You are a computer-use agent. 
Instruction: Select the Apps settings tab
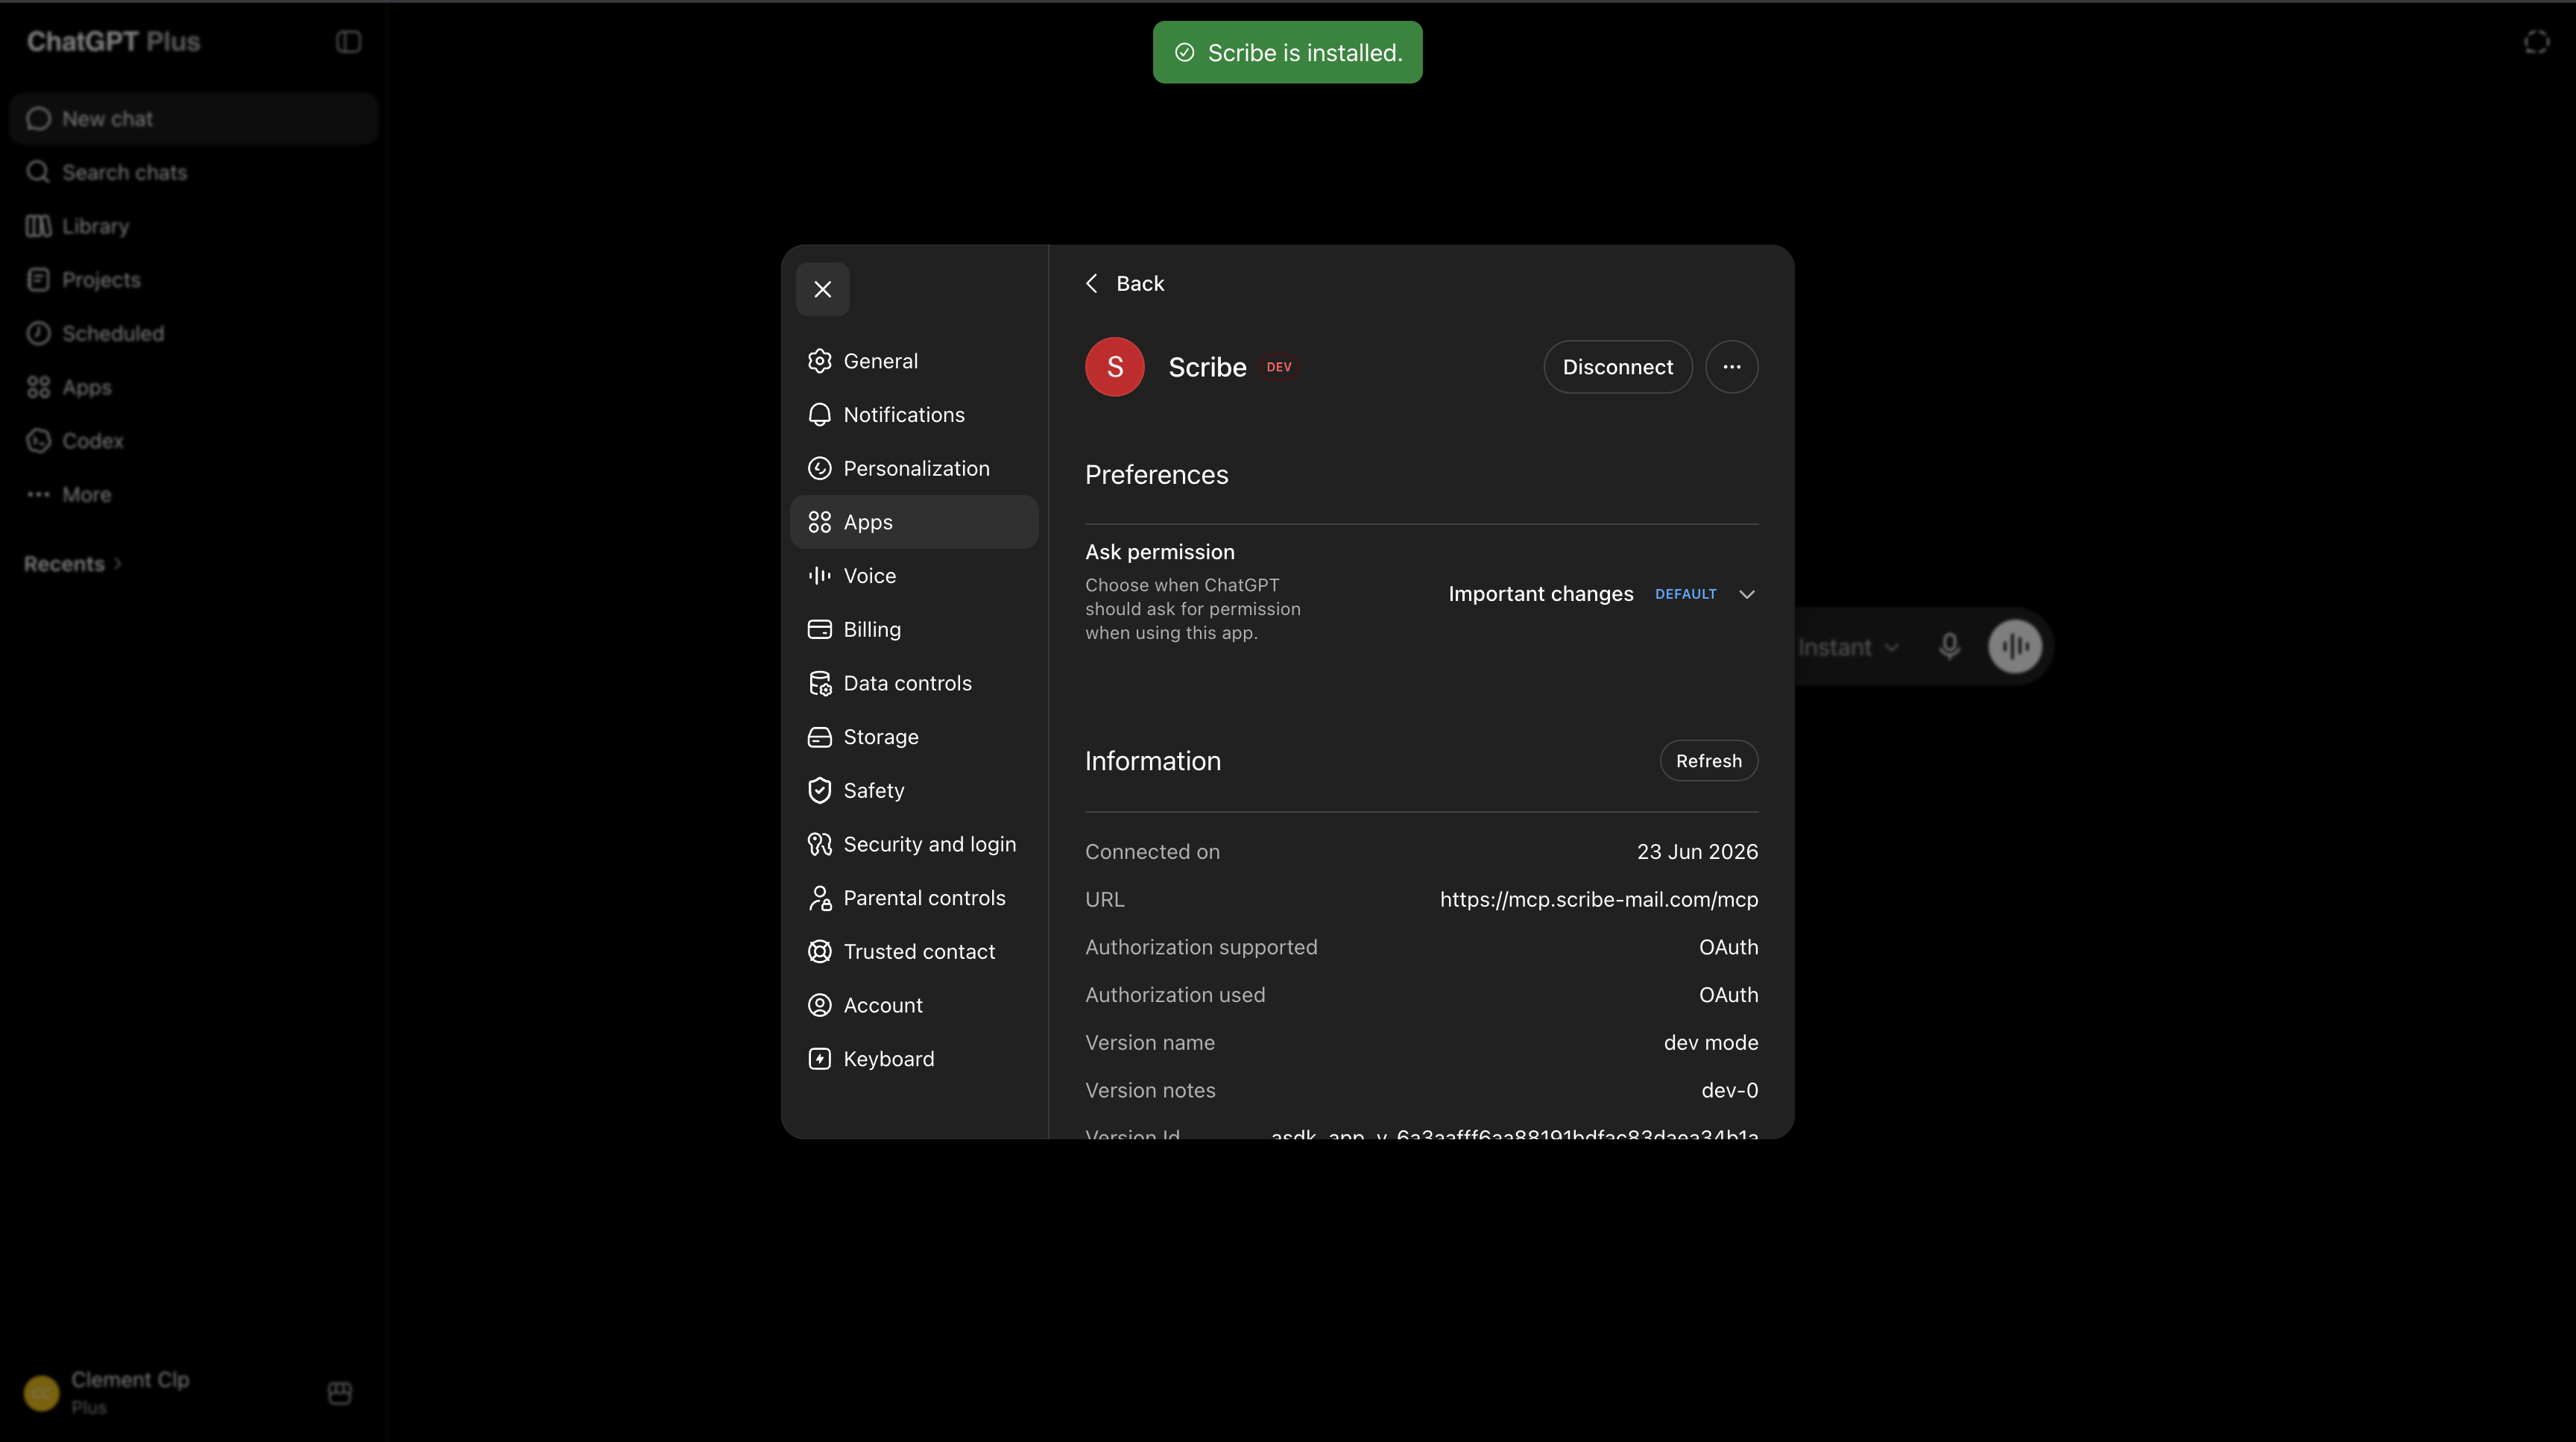point(914,522)
